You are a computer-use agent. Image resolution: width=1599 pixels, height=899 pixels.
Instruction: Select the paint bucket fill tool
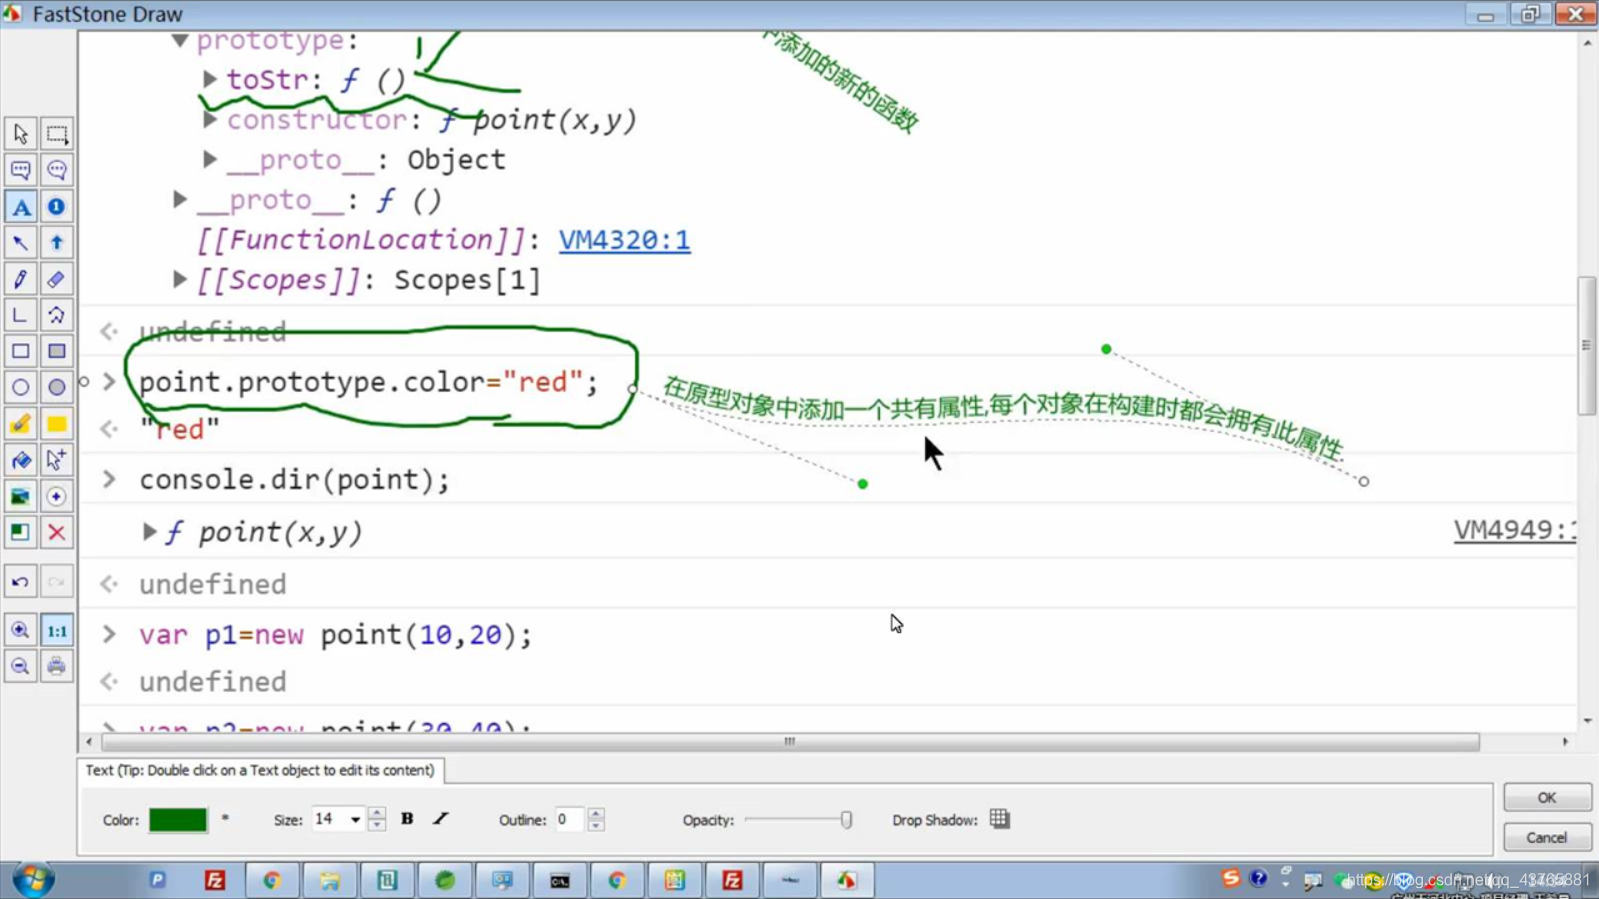point(20,460)
